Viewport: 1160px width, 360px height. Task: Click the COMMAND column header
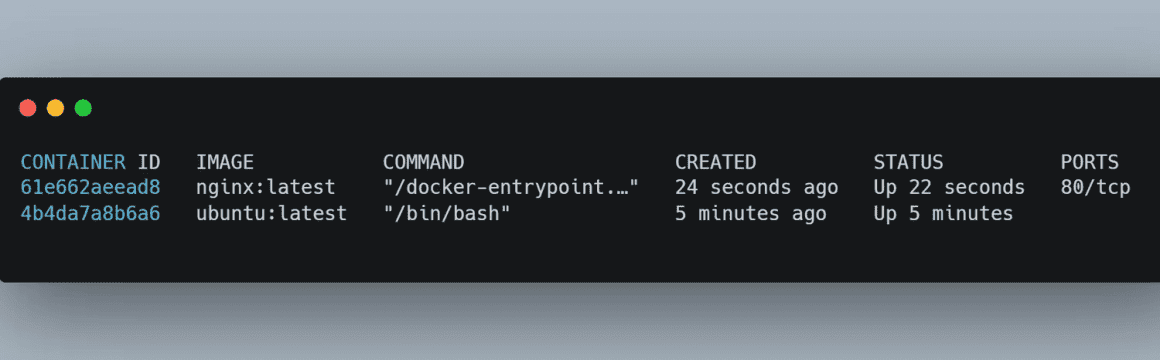(x=423, y=162)
